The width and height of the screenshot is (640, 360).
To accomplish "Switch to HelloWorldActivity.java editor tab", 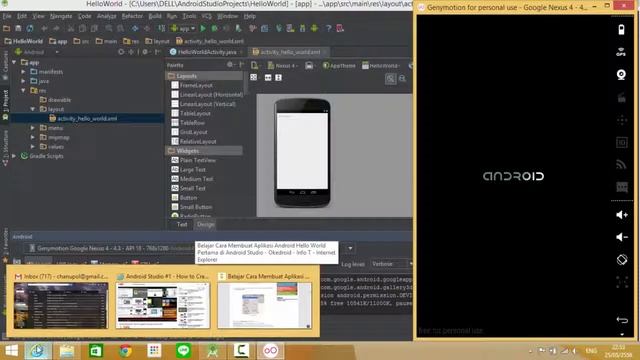I will (x=207, y=52).
